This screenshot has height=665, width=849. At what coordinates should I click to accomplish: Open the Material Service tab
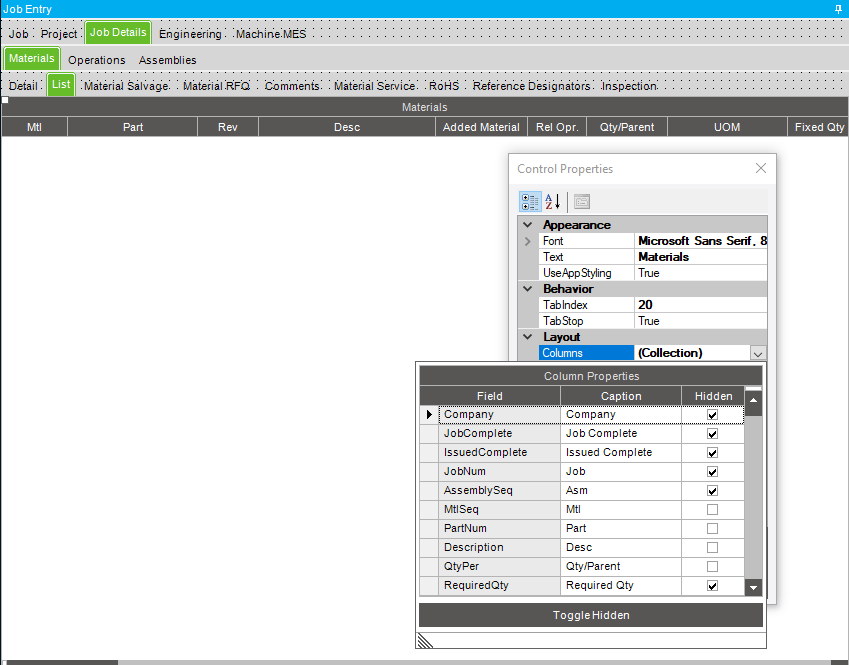point(374,86)
